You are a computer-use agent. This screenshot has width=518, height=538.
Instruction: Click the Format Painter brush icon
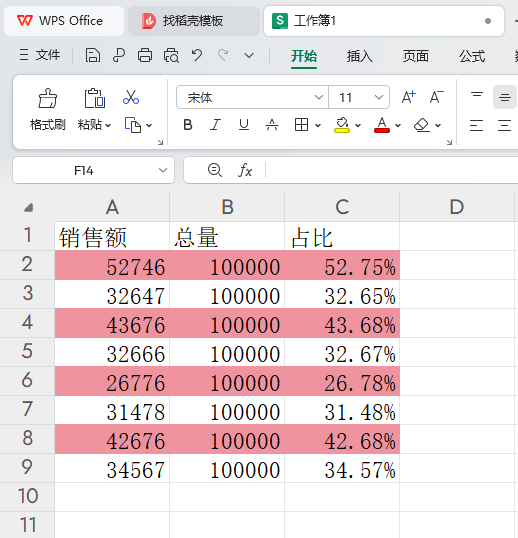(47, 98)
